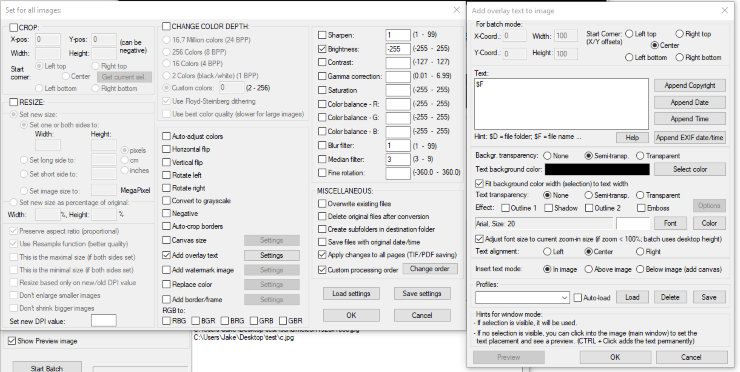Screen dimensions: 740x372
Task: Enable the Sharpen option
Action: [322, 35]
